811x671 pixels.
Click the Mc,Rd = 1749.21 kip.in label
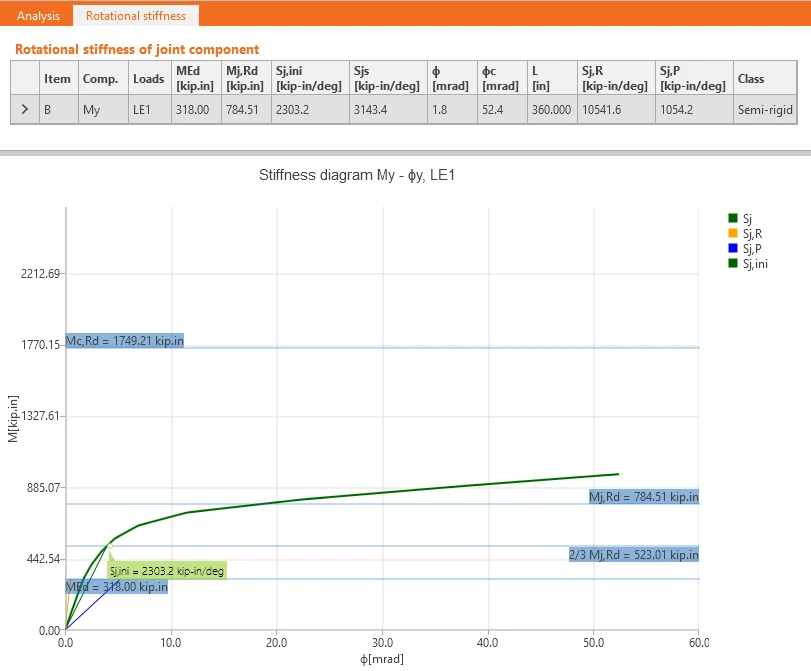[x=125, y=340]
